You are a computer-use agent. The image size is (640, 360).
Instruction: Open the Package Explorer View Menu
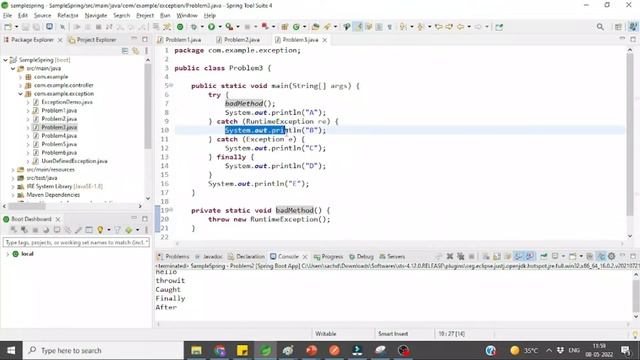pyautogui.click(x=146, y=51)
